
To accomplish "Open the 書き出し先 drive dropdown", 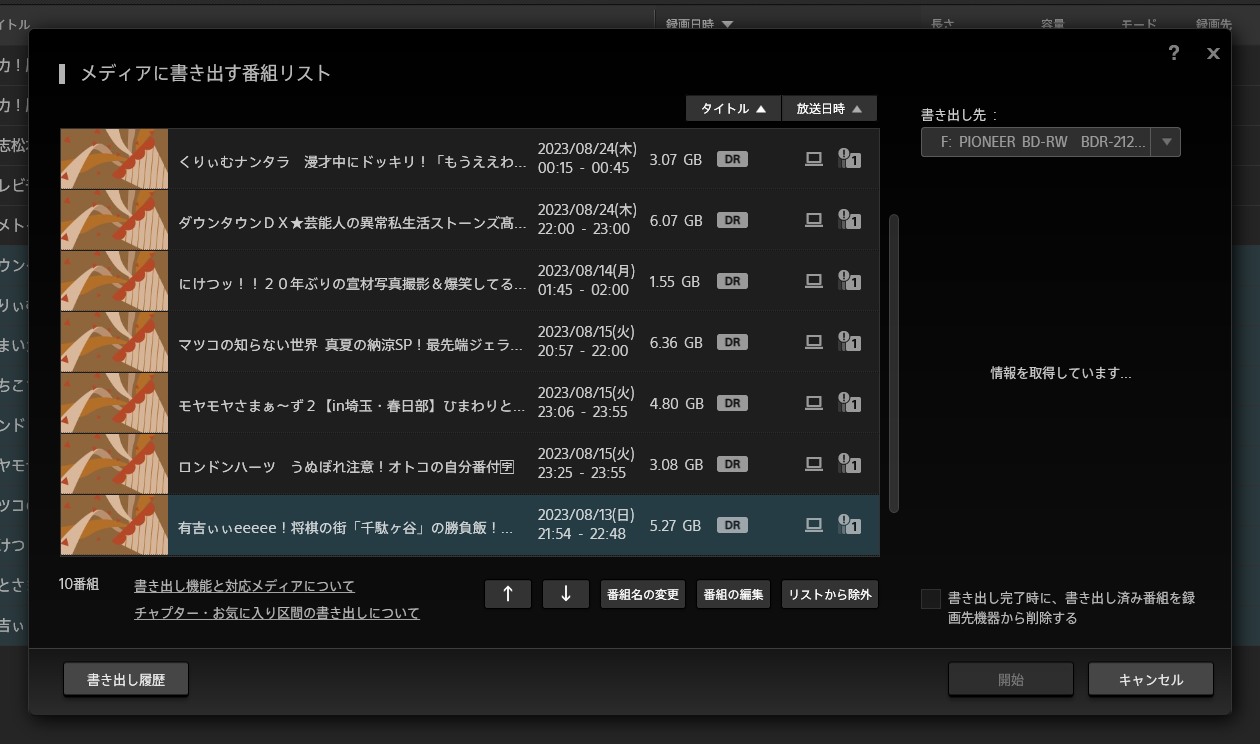I will 1166,142.
